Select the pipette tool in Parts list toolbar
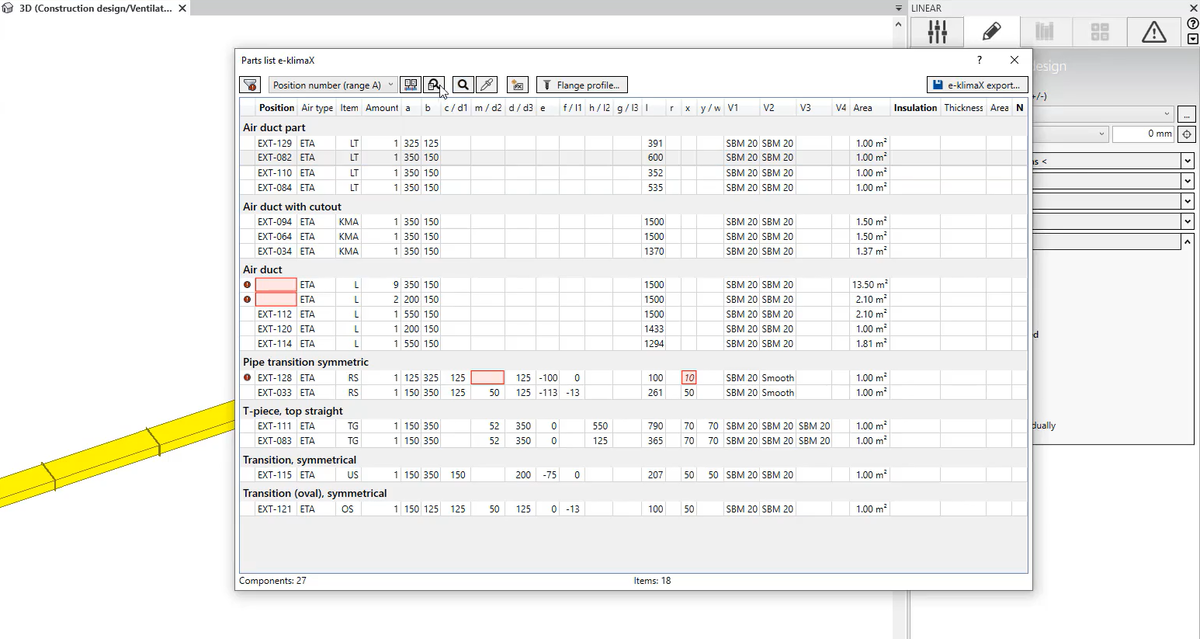Screen dimensions: 1200x639 coord(487,85)
